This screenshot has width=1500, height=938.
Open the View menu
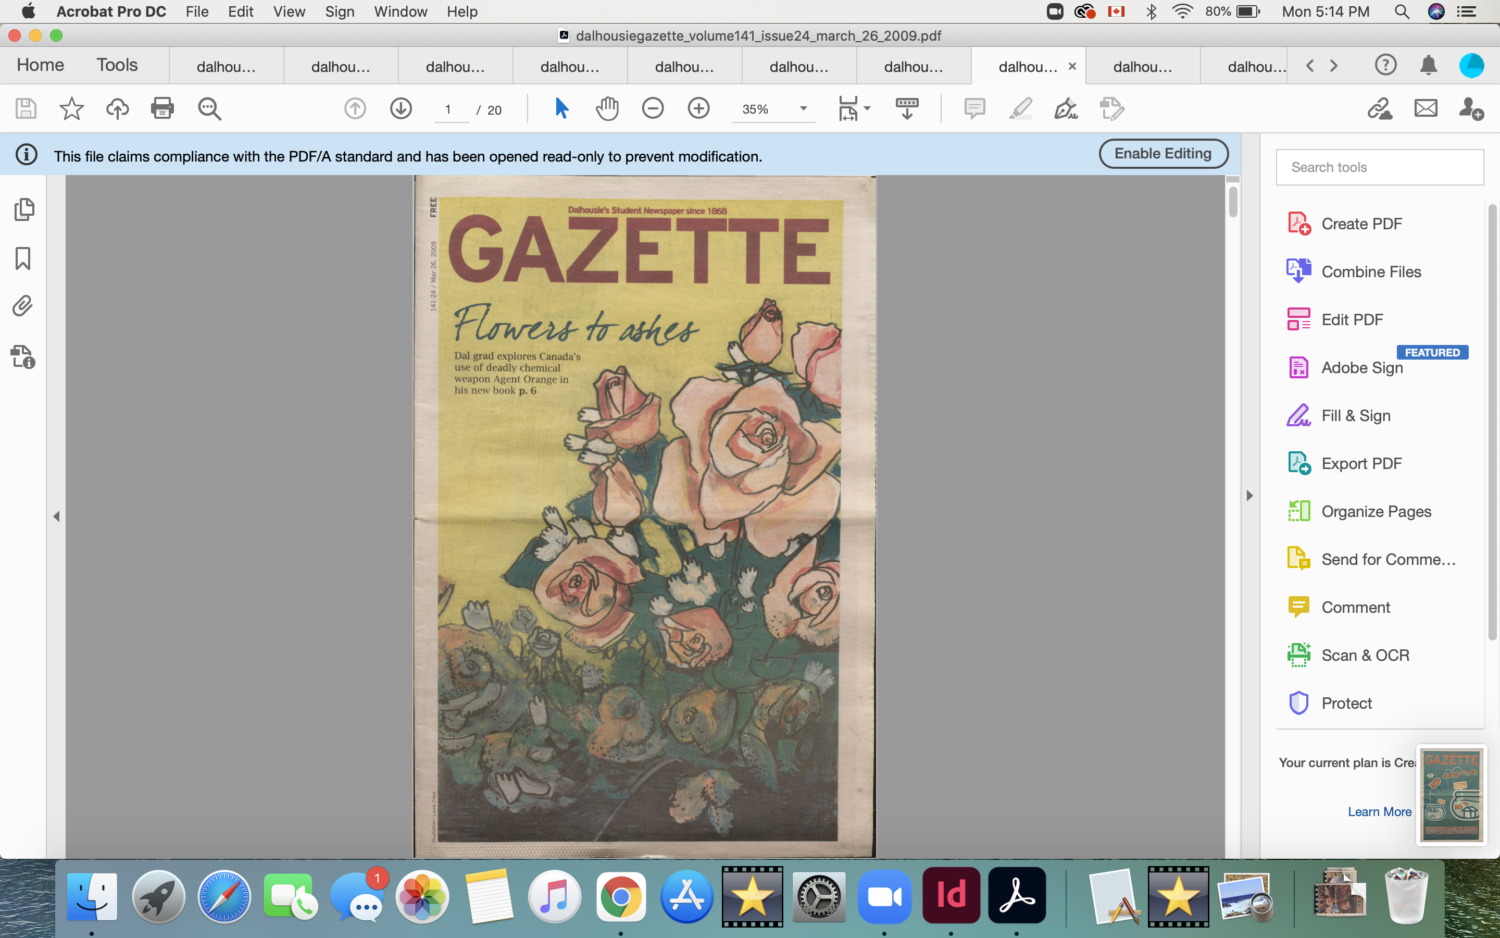(x=289, y=11)
